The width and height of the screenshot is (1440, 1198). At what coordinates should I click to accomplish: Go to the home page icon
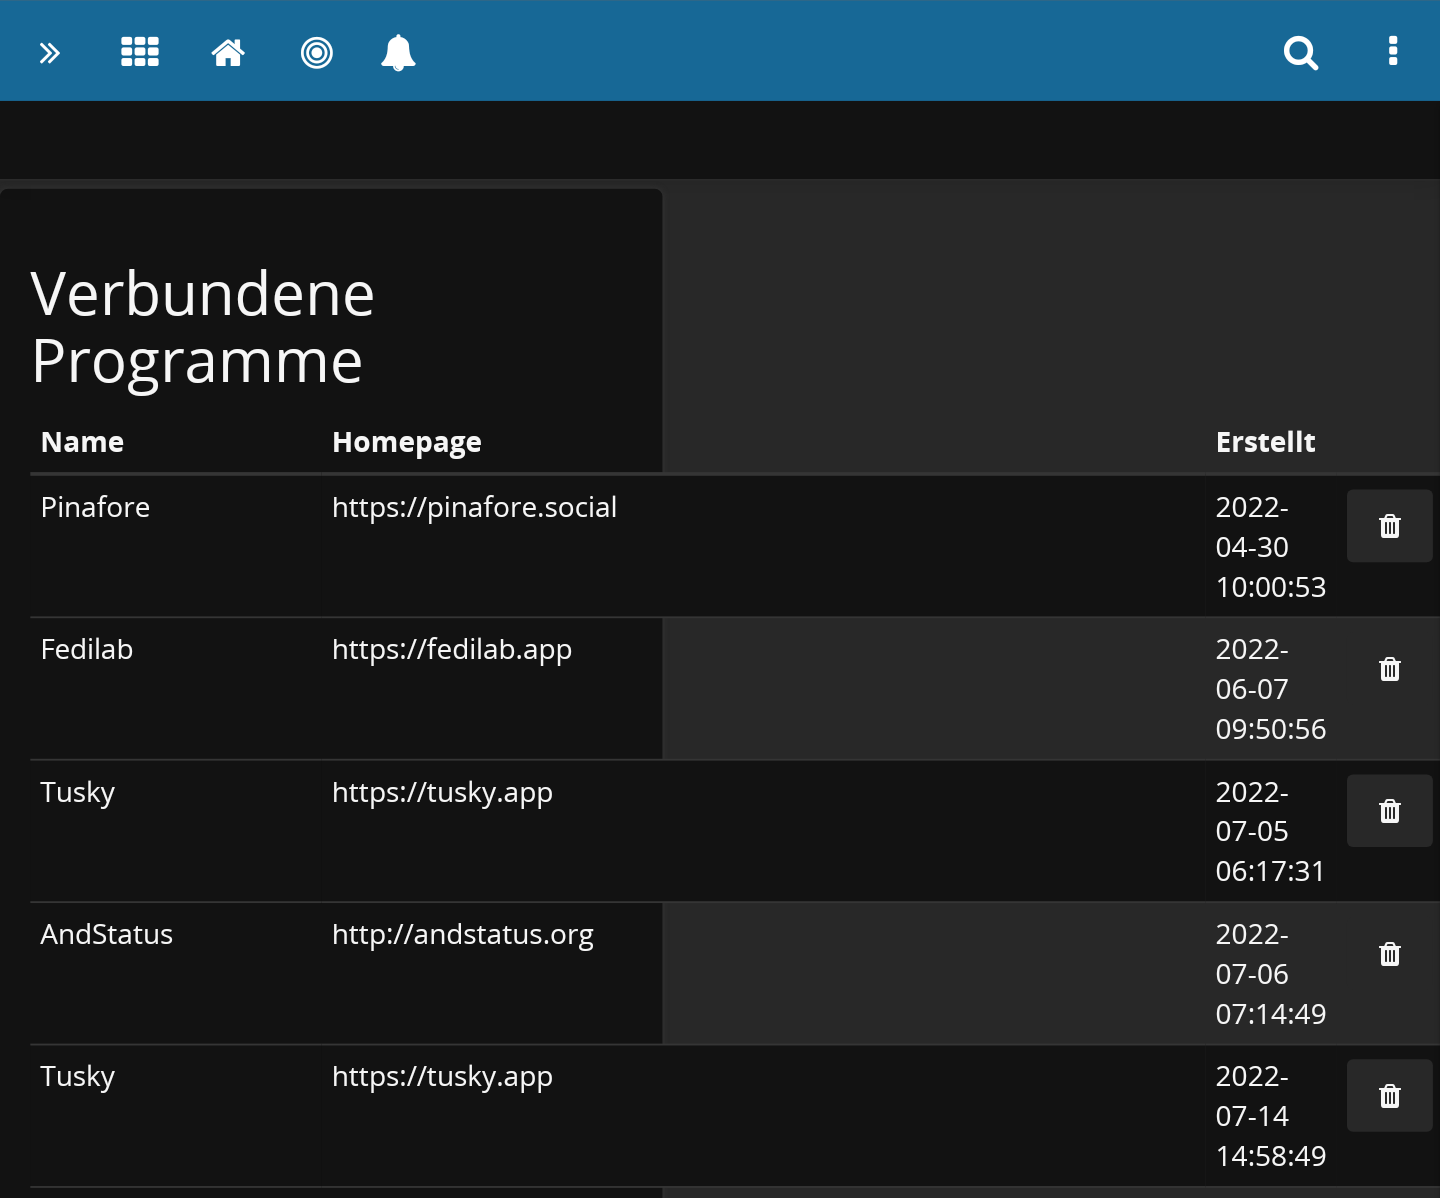coord(228,52)
